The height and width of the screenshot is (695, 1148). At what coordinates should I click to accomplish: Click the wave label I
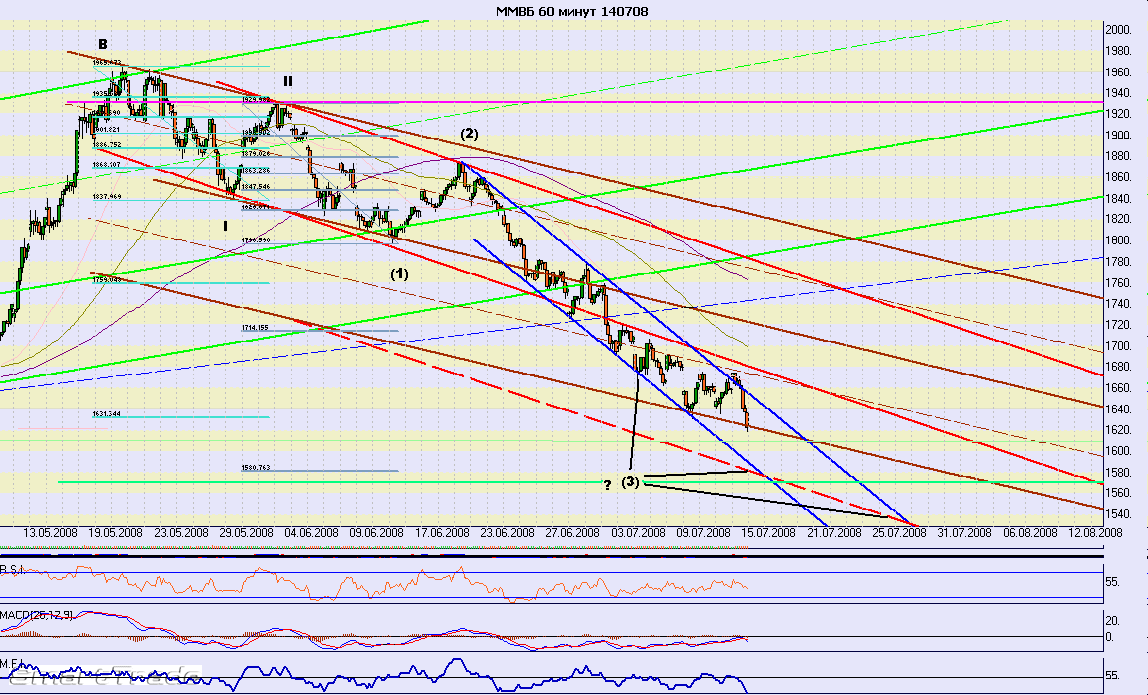225,227
